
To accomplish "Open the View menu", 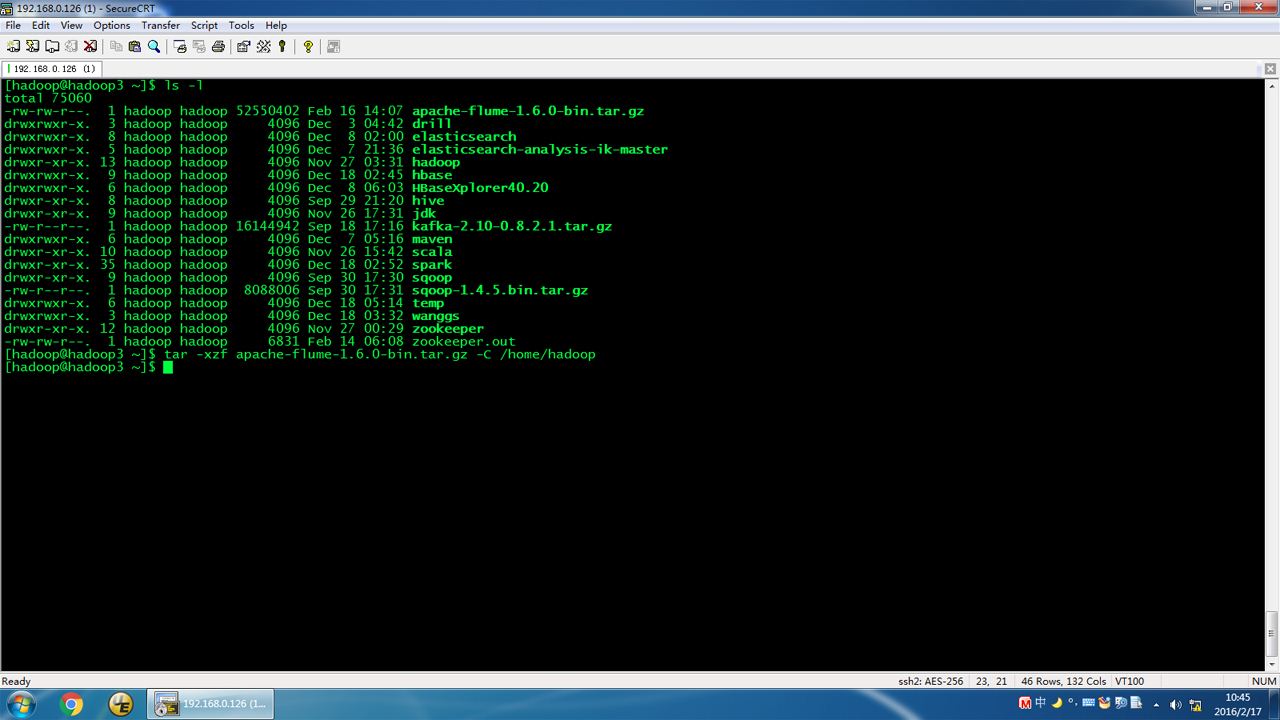I will pos(72,25).
